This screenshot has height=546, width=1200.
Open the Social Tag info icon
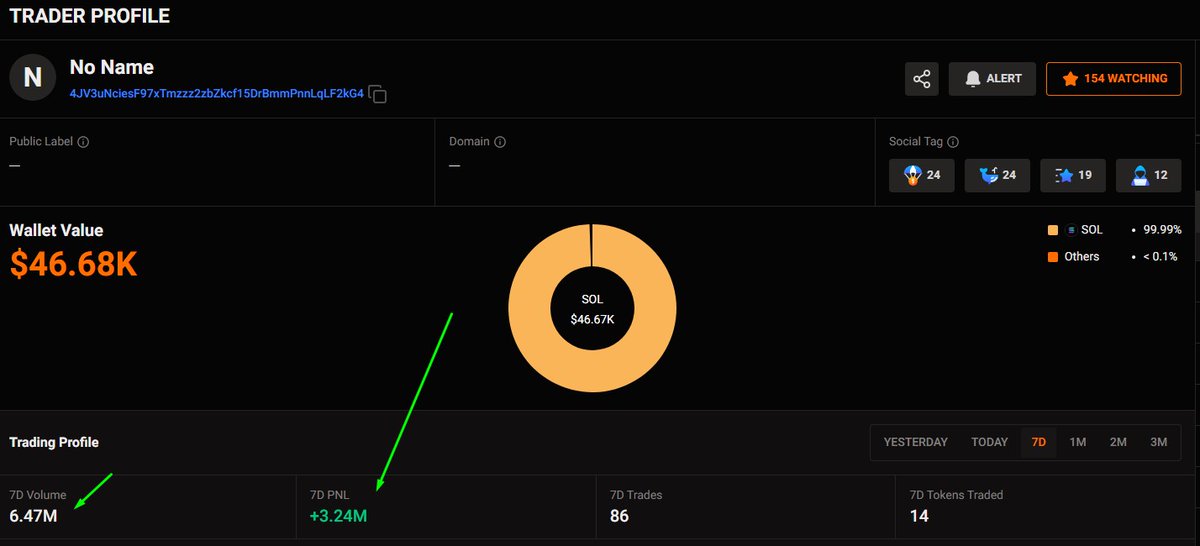point(953,142)
